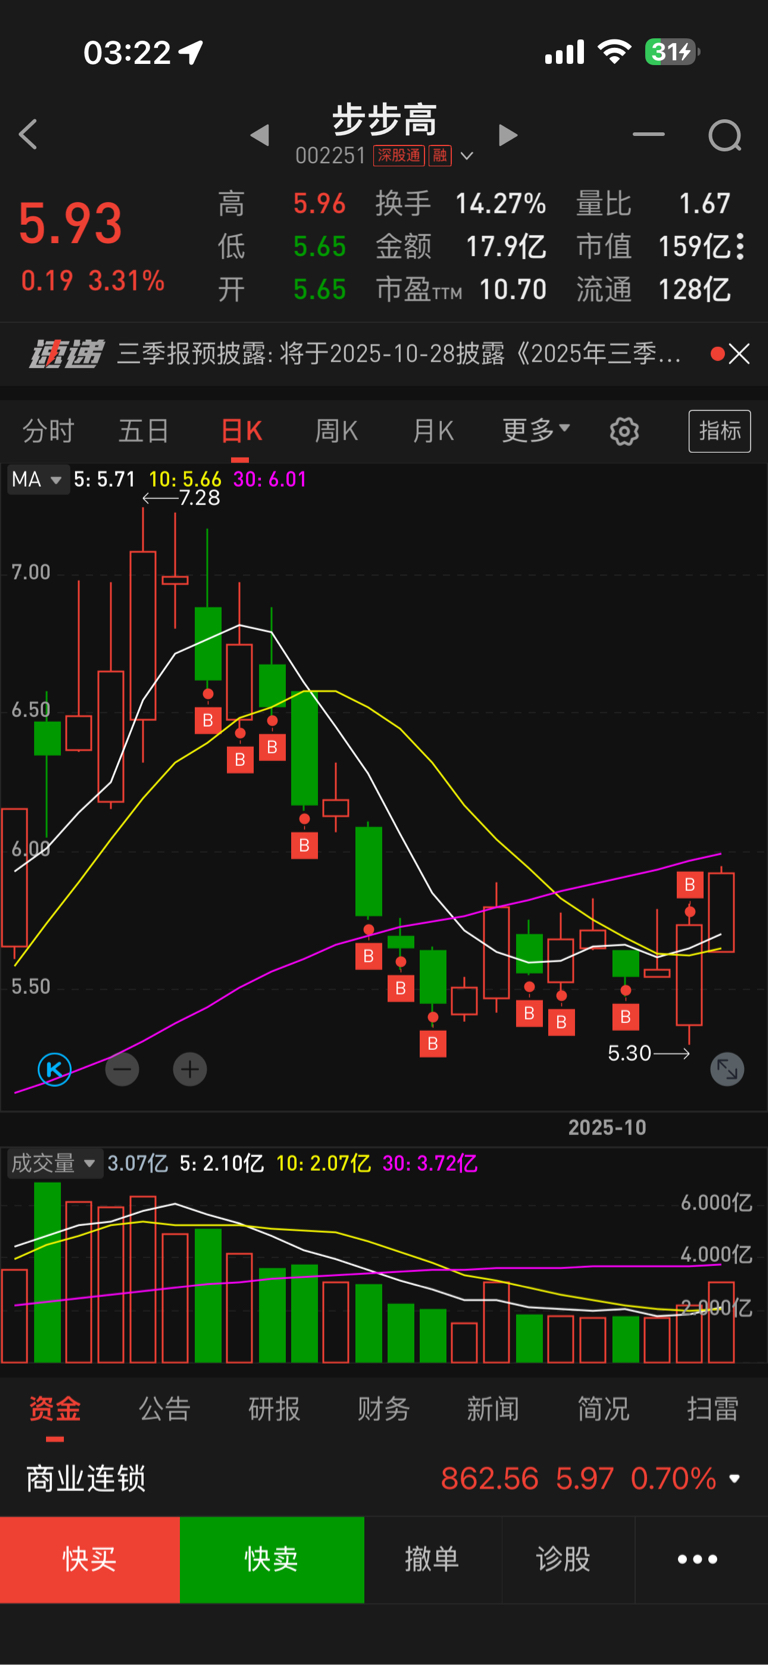Screen dimensions: 768x1665
Task: Expand dropdown next to 002251 tags
Action: pos(466,156)
